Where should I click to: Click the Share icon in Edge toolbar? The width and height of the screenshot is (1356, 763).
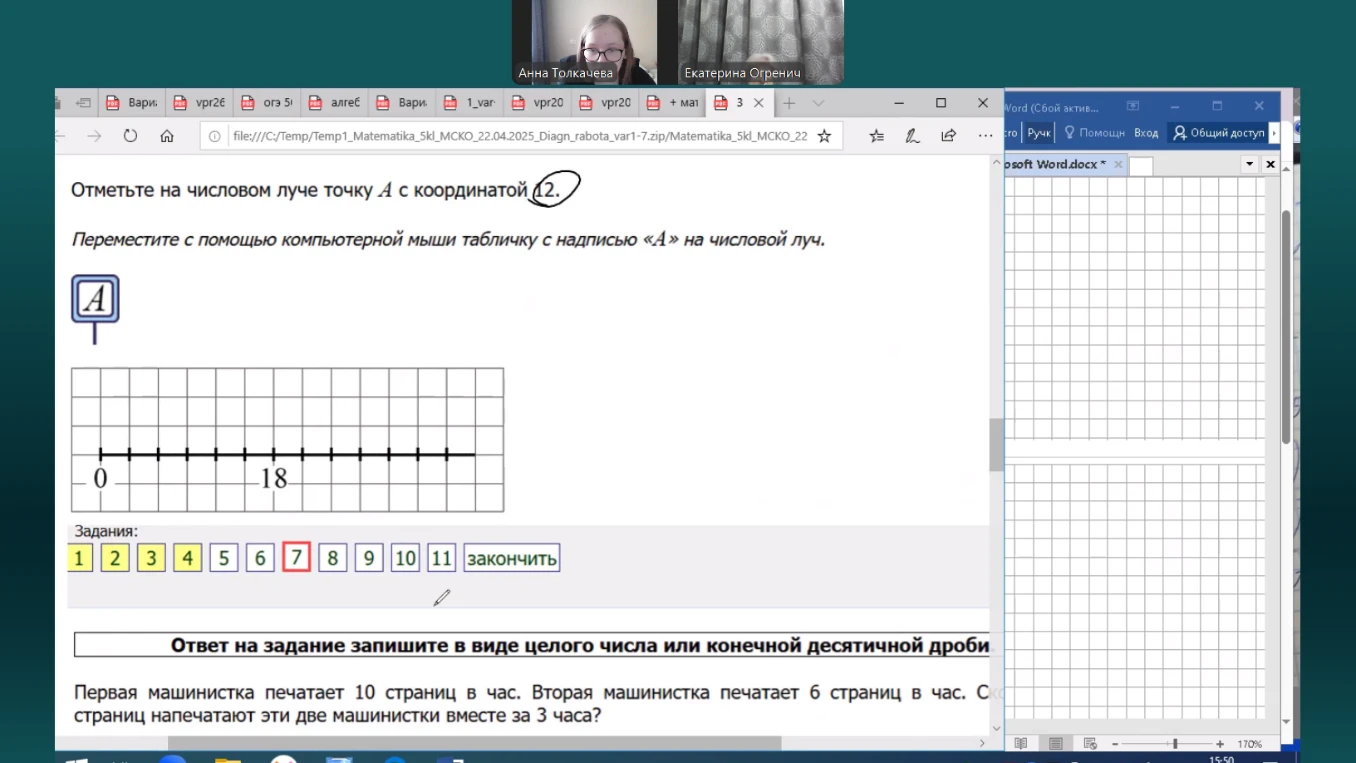pyautogui.click(x=948, y=136)
